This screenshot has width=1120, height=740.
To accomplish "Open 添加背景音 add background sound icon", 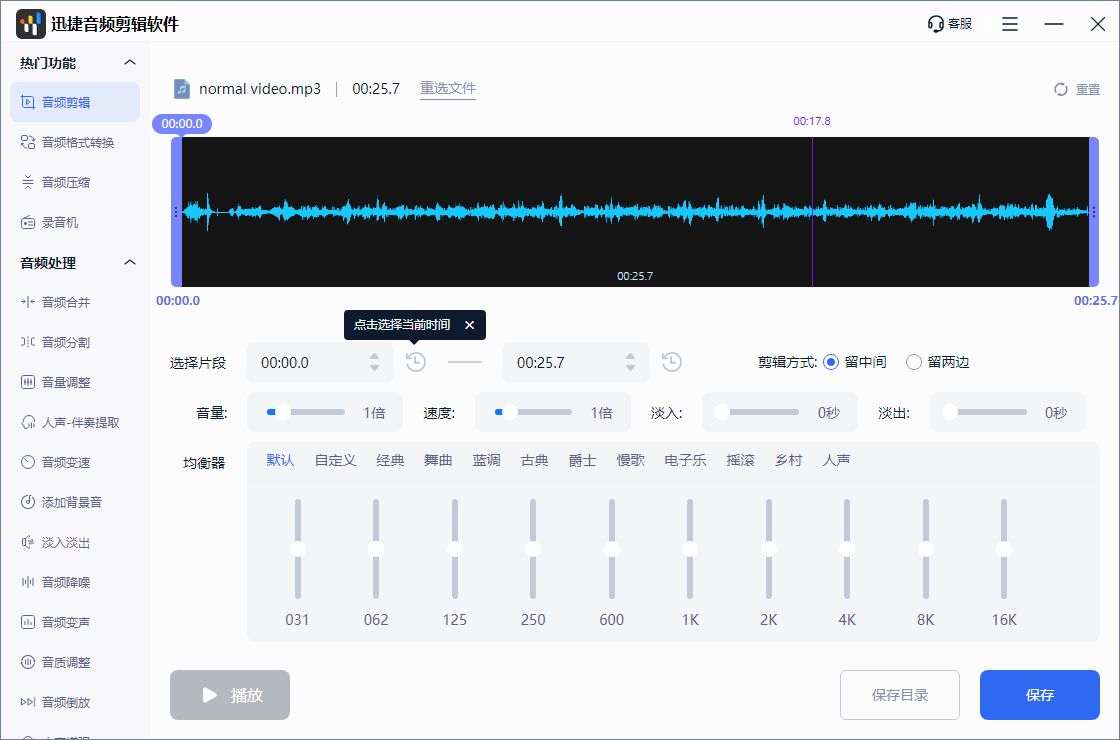I will click(x=28, y=502).
